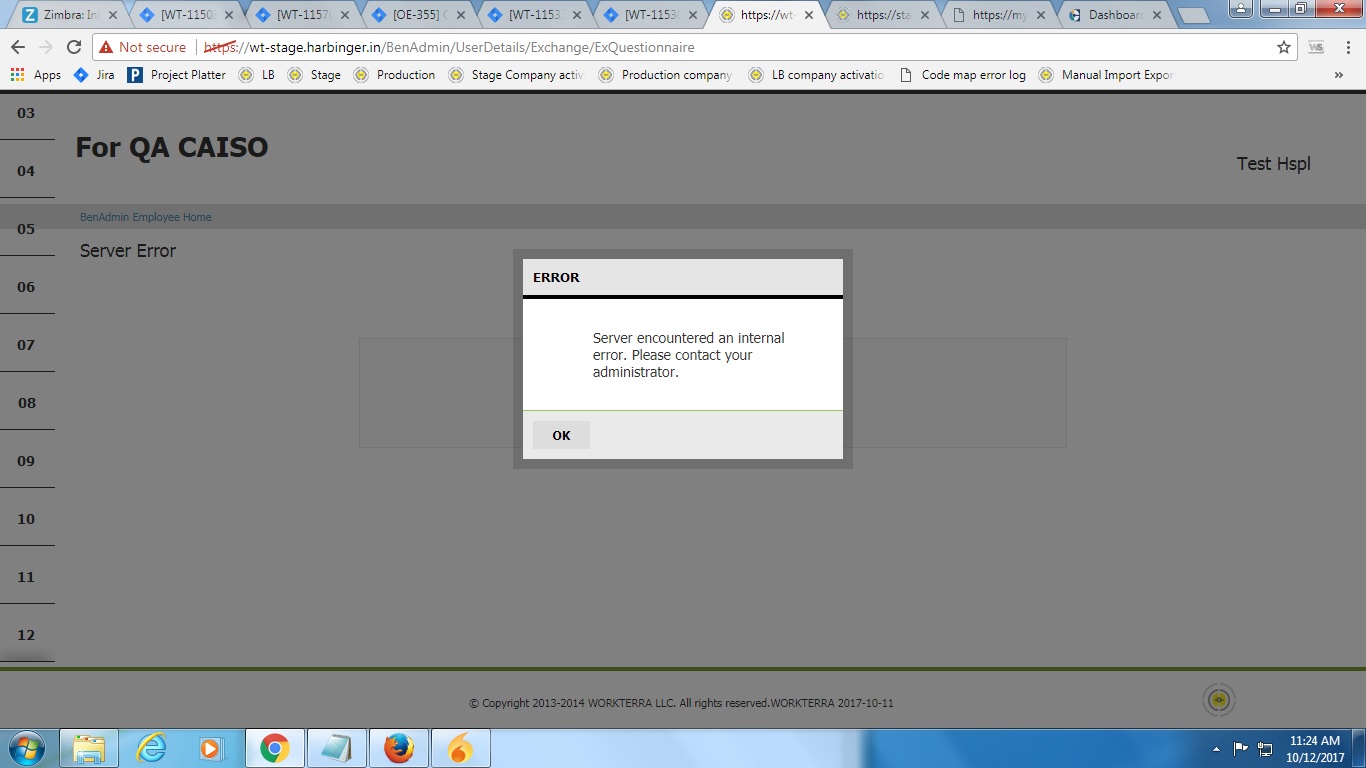Click the Server Error page heading
Screen dimensions: 1366x768
[128, 251]
